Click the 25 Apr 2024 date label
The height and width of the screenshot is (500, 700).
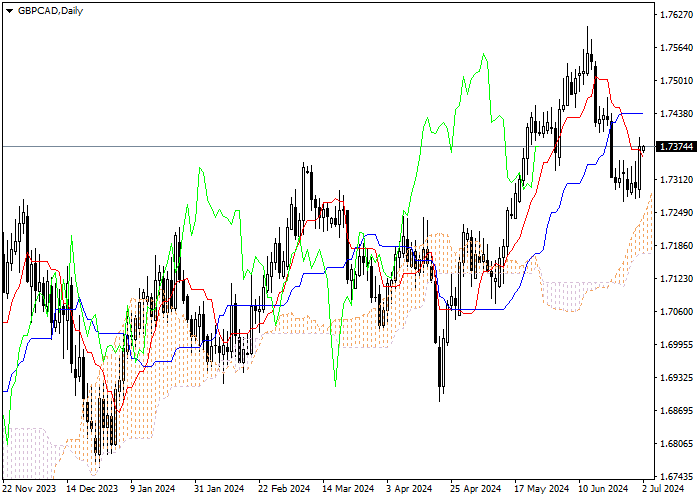(476, 489)
